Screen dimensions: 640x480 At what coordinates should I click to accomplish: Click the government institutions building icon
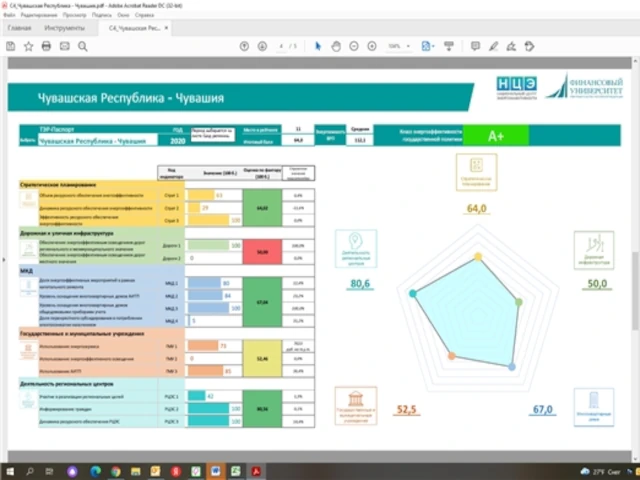click(x=356, y=406)
